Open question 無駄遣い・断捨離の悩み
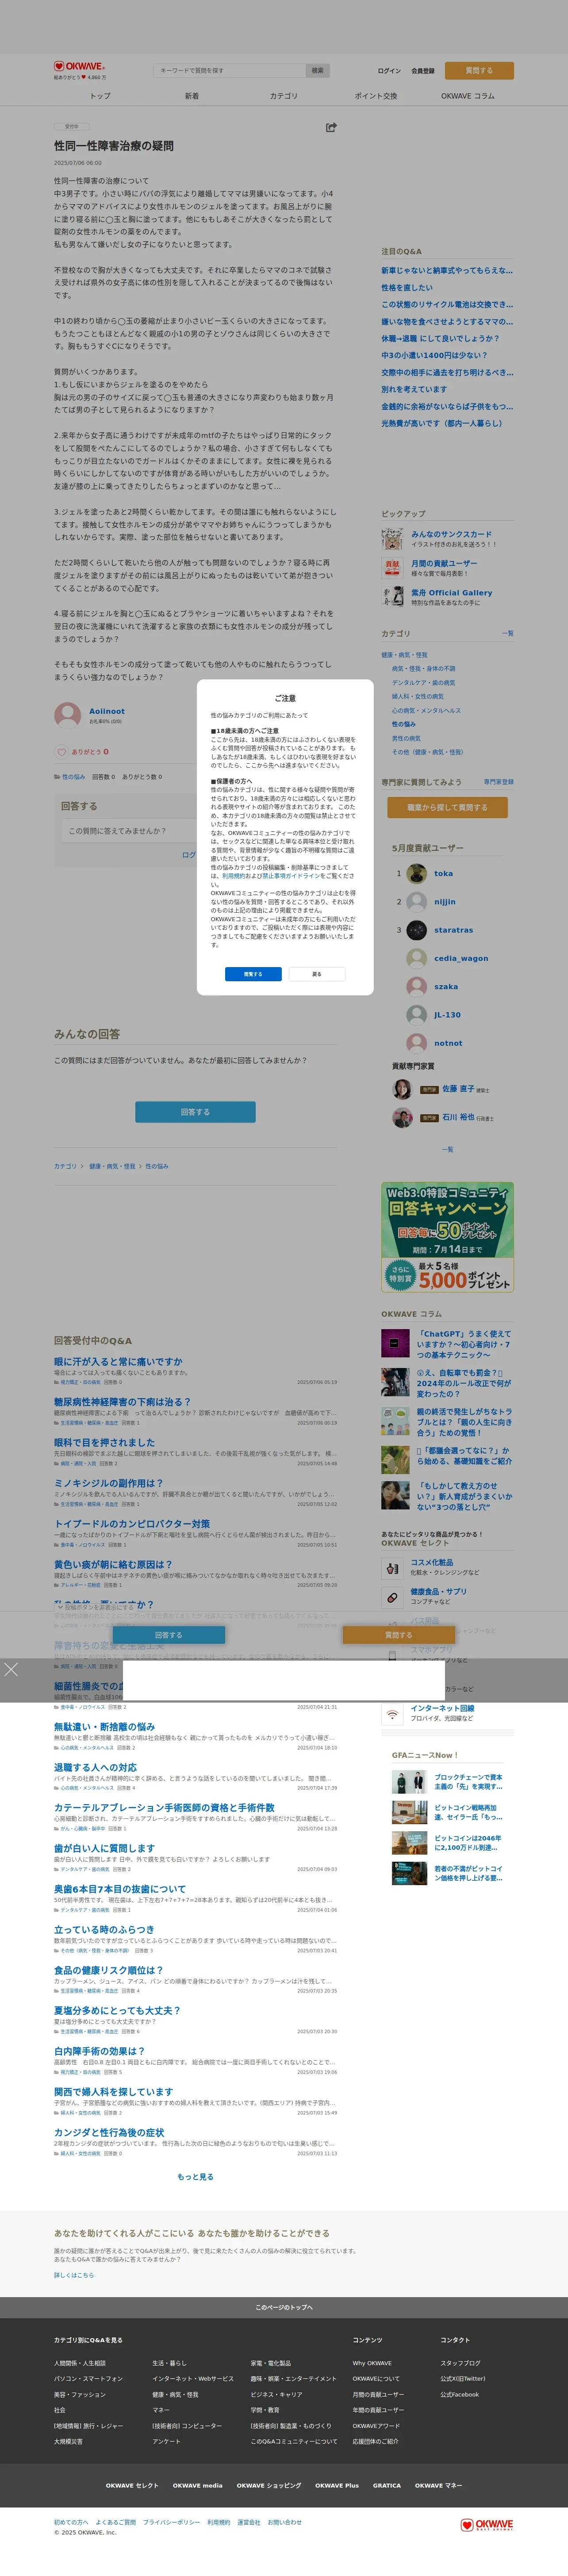The height and width of the screenshot is (2576, 568). click(104, 1727)
